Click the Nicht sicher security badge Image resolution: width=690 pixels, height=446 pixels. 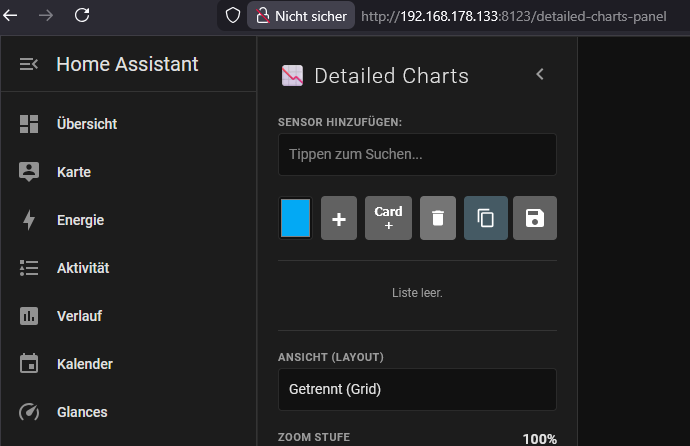301,16
